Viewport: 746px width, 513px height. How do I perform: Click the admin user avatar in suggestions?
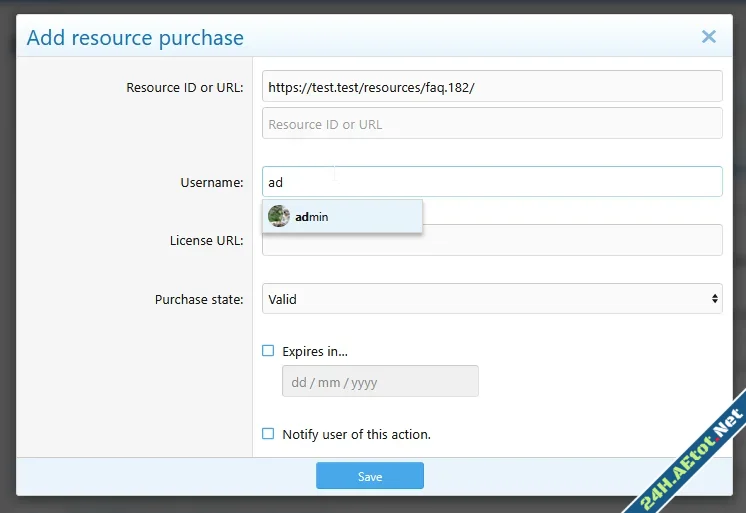tap(279, 216)
